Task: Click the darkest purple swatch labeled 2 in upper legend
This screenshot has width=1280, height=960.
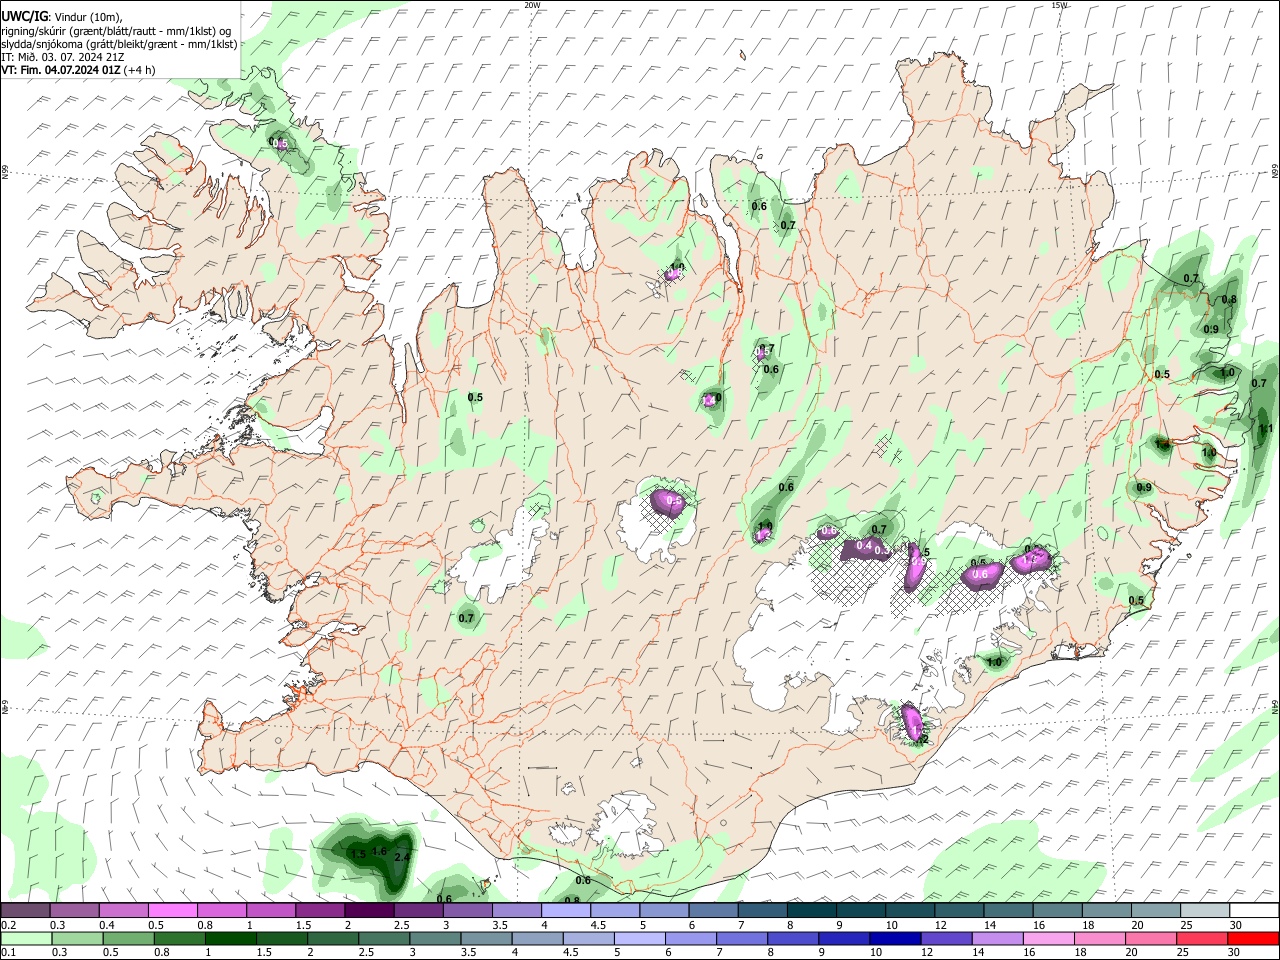Action: coord(369,911)
